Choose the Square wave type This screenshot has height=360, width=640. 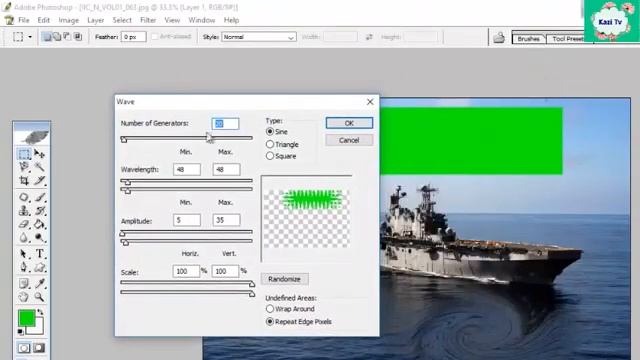(x=270, y=156)
